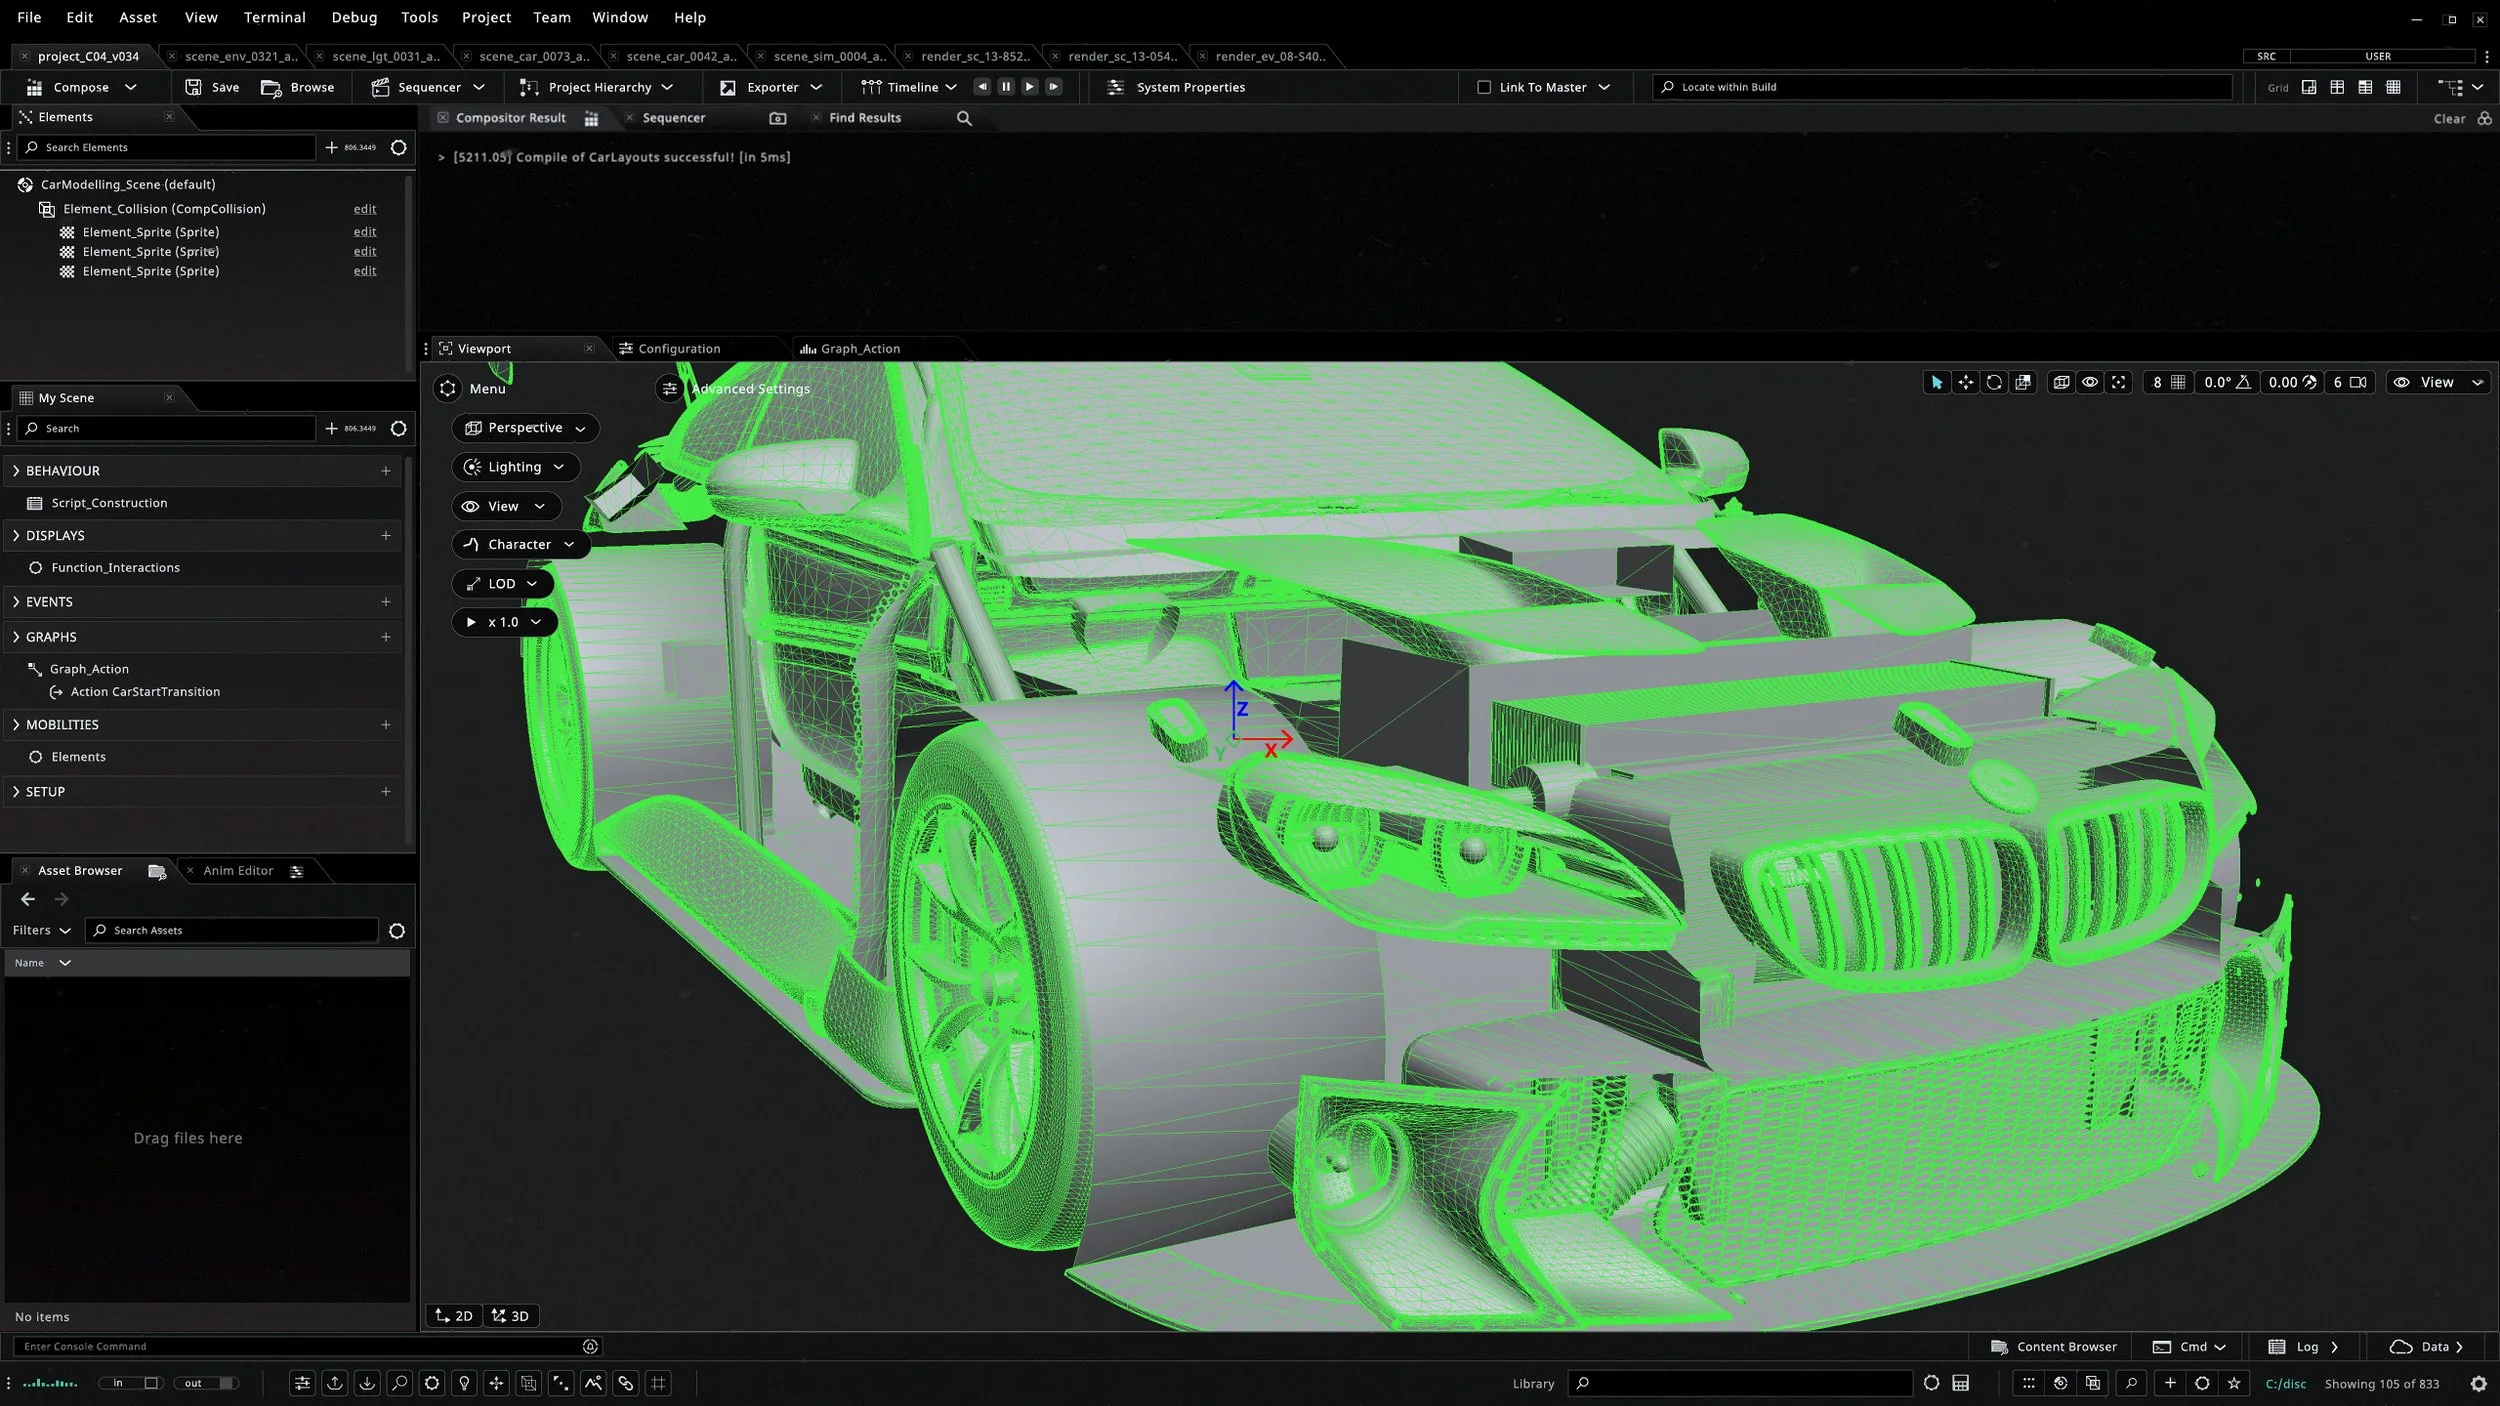Click the upload icon in bottom toolbar

pos(335,1383)
